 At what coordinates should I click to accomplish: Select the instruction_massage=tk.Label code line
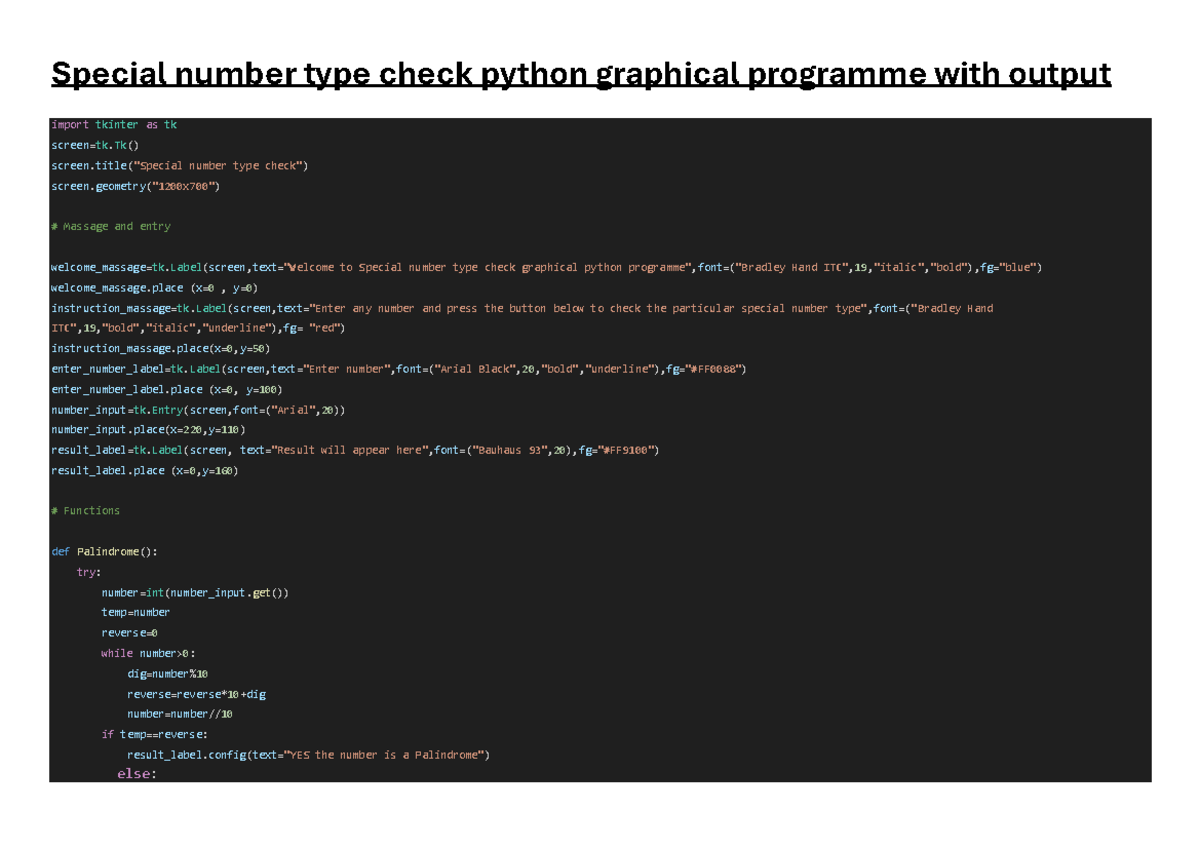(522, 308)
